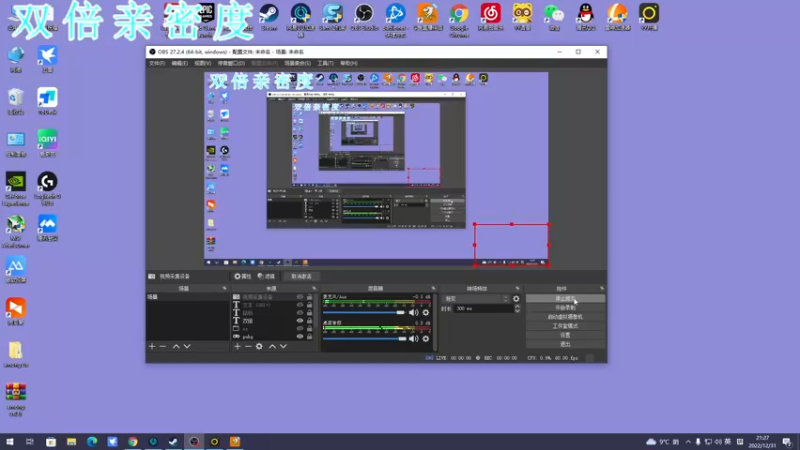Click Studio Mode button in Controls
The width and height of the screenshot is (800, 450).
tap(565, 326)
